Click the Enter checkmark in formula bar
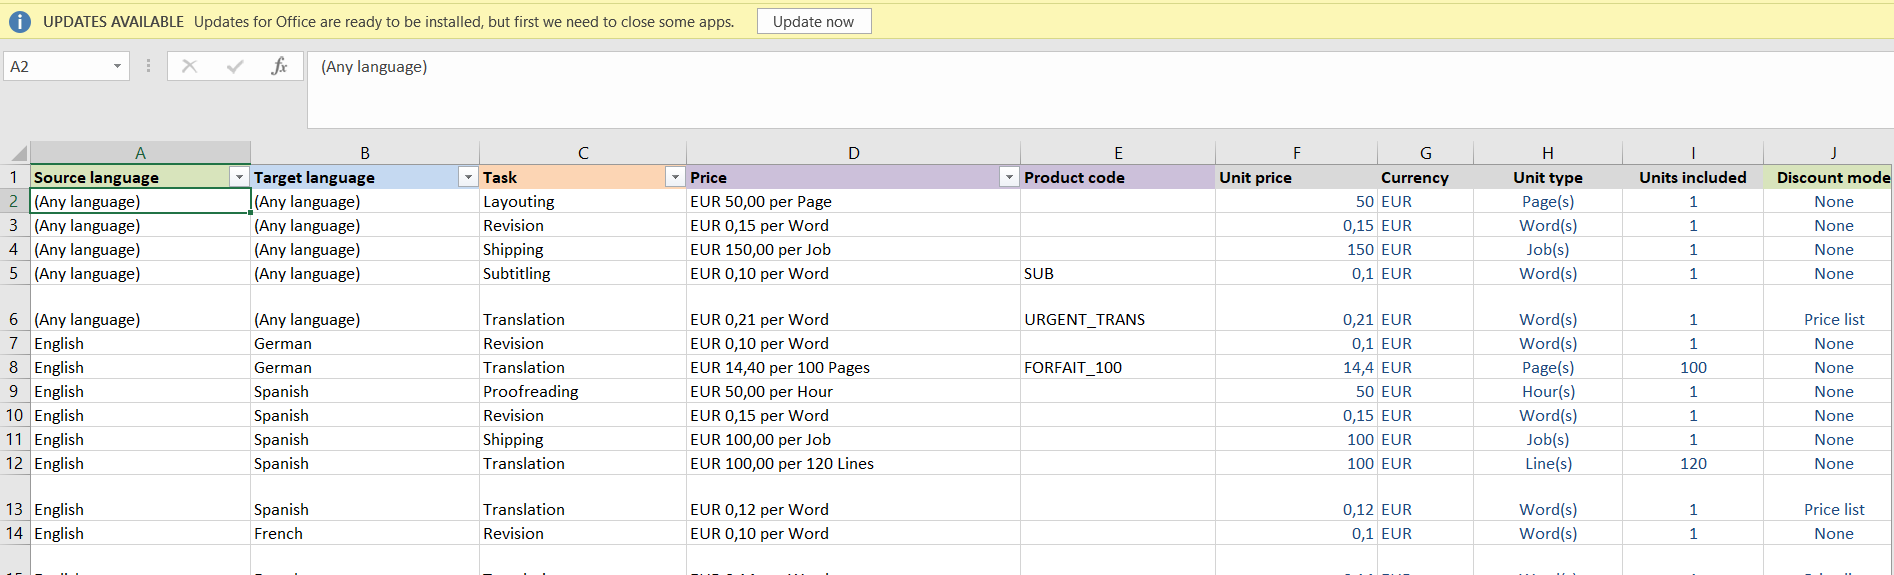 [x=235, y=66]
